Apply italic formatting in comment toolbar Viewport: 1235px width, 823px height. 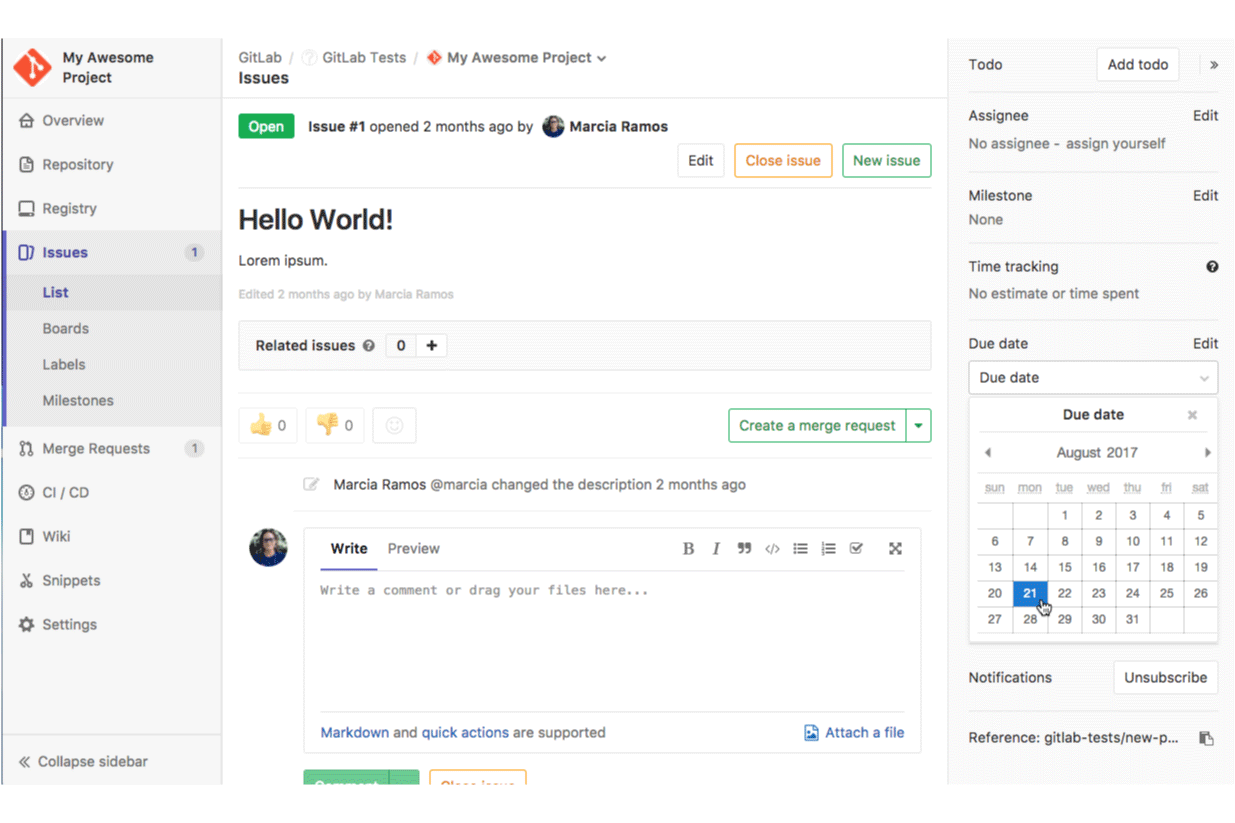[716, 548]
